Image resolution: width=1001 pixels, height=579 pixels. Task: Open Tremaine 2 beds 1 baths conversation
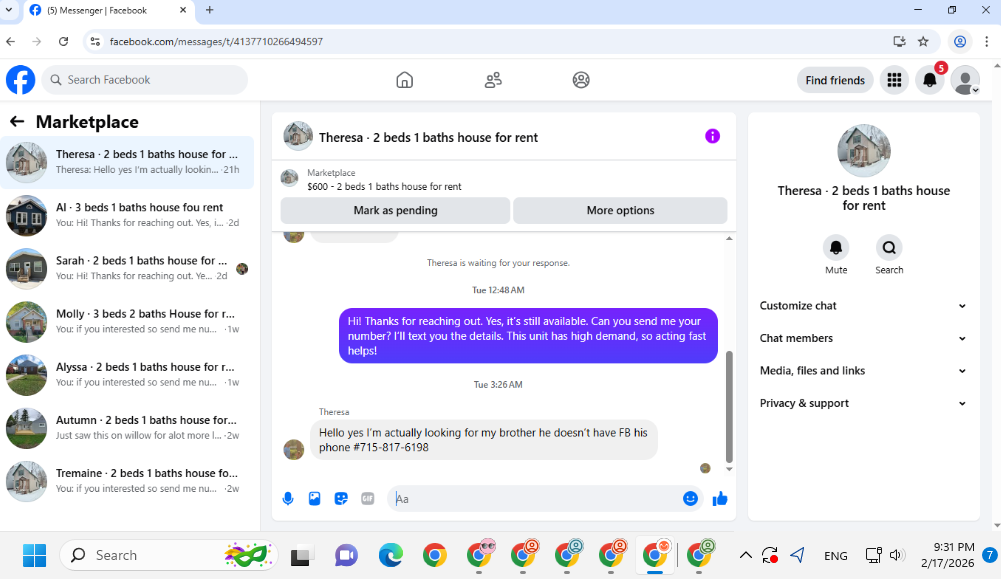[128, 481]
